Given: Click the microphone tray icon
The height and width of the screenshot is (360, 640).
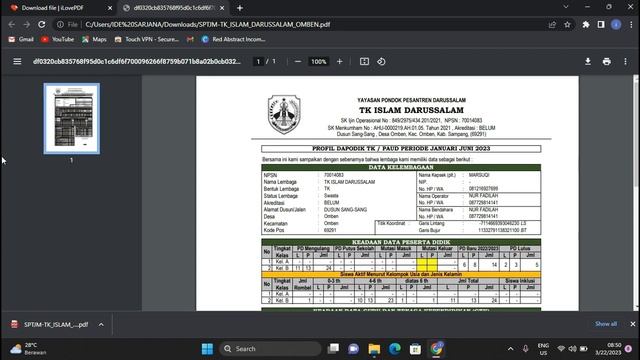Looking at the screenshot, I should click(x=526, y=349).
